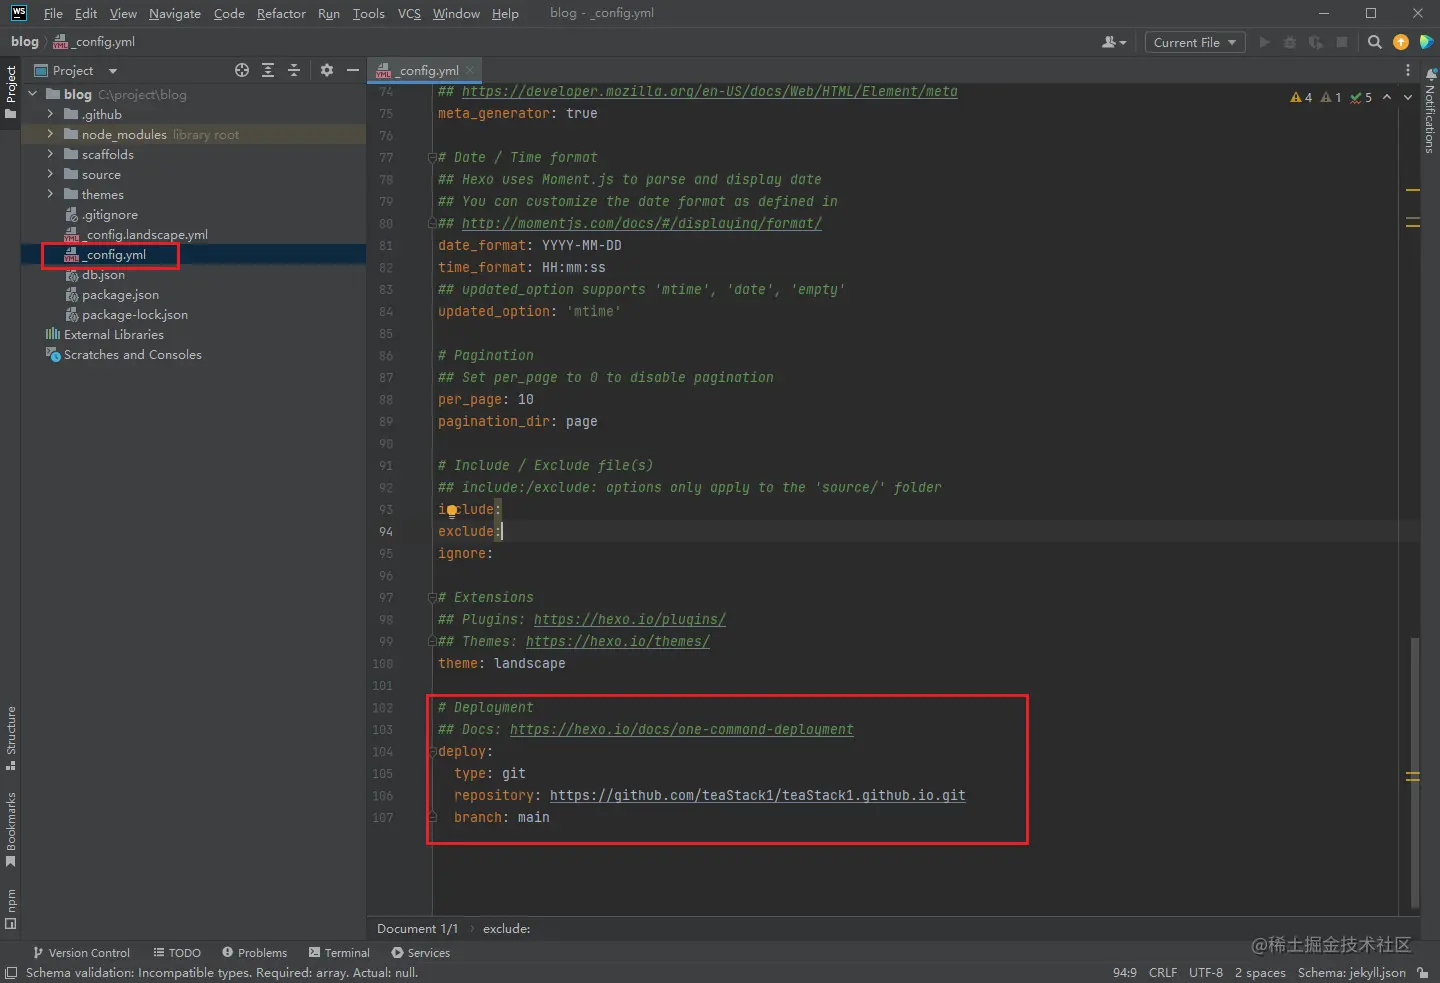
Task: Open the Code With Me user icon
Action: (1113, 42)
